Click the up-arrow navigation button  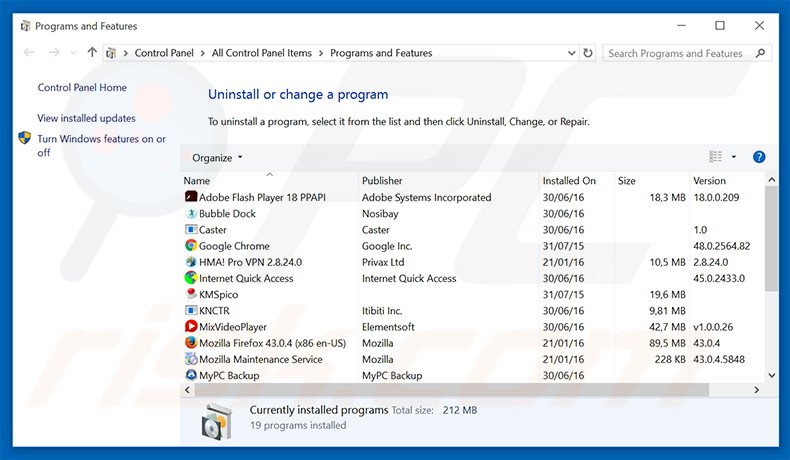pyautogui.click(x=93, y=53)
